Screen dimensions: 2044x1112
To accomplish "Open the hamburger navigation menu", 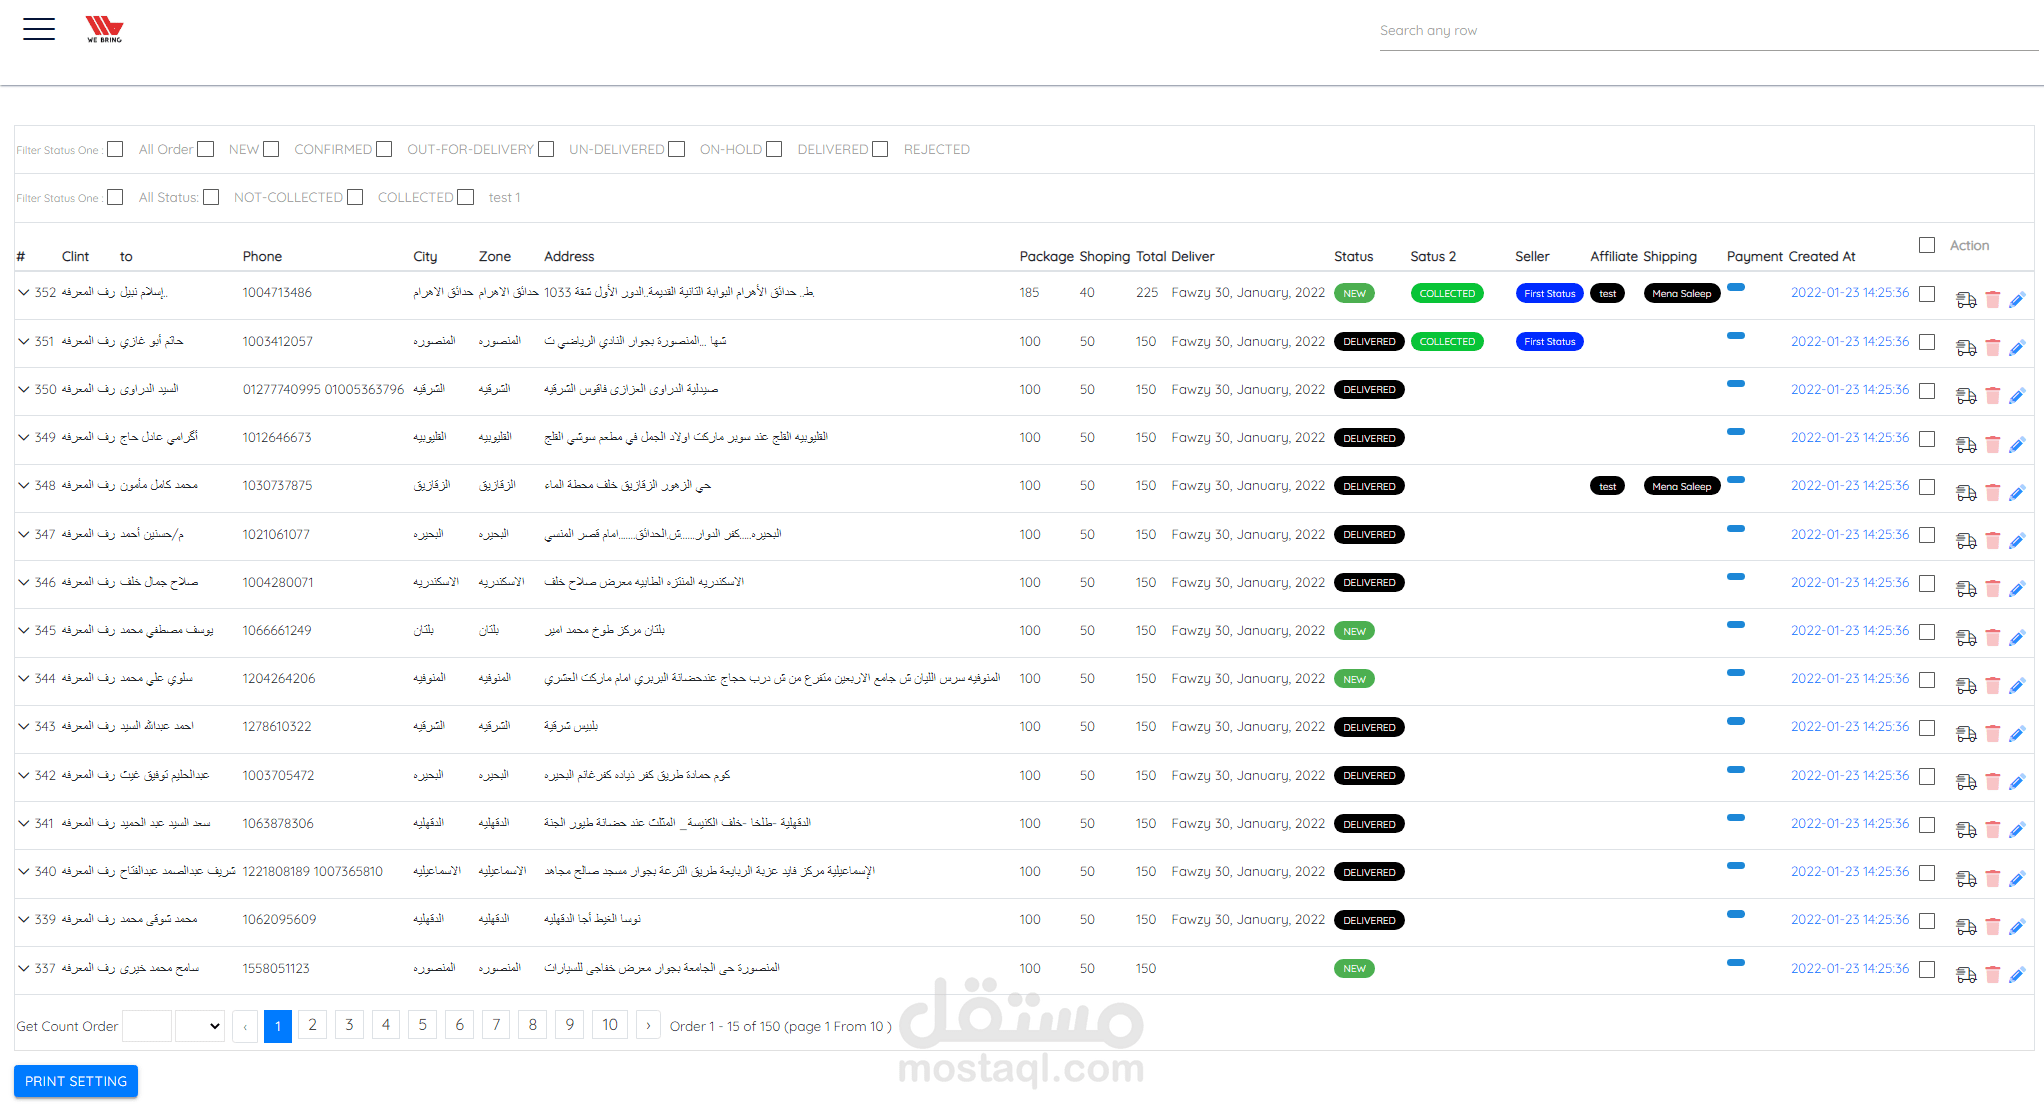I will pyautogui.click(x=39, y=29).
